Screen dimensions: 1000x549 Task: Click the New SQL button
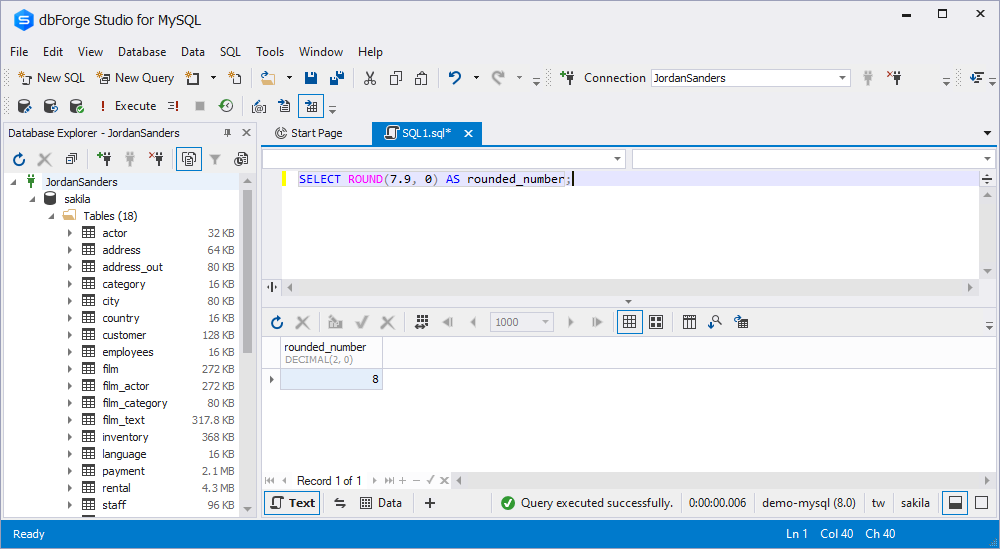(52, 78)
